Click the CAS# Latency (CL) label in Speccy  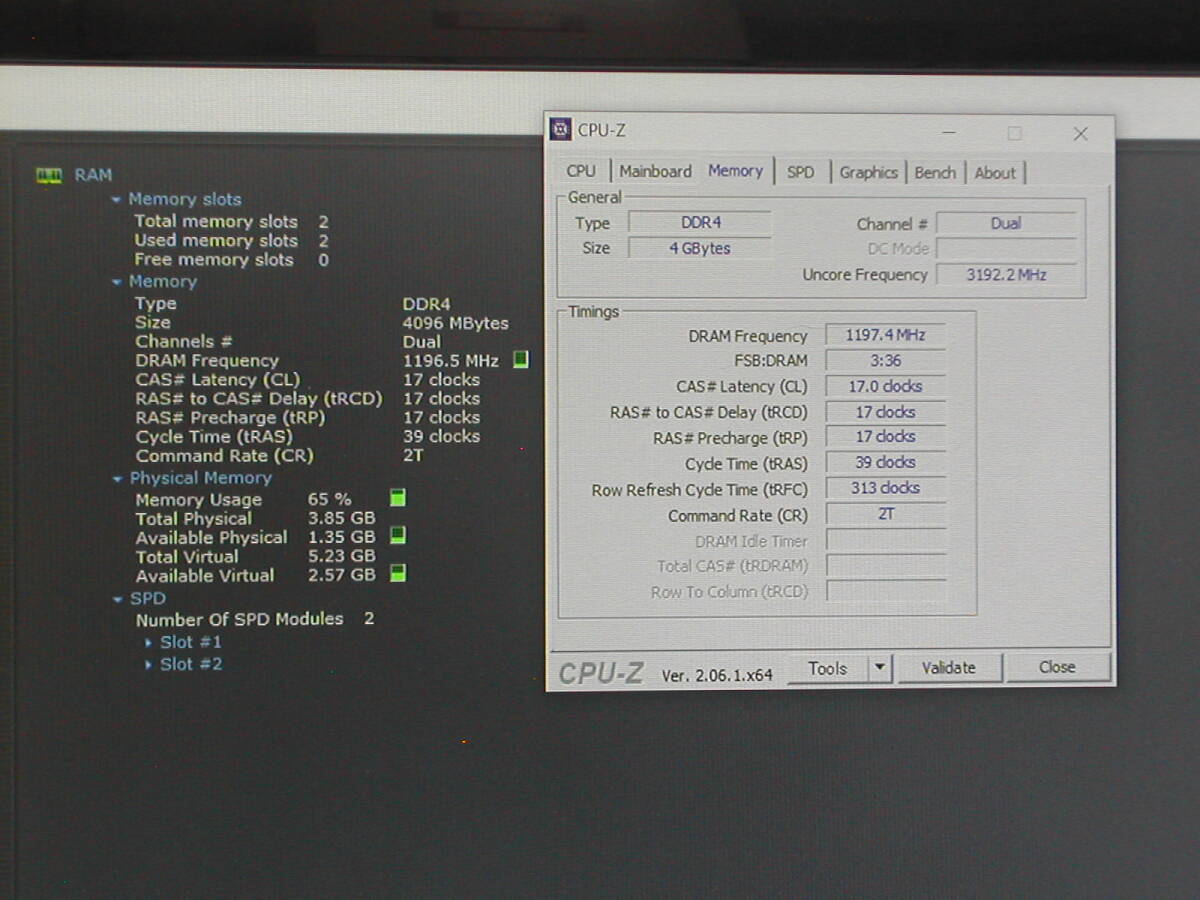pos(218,380)
